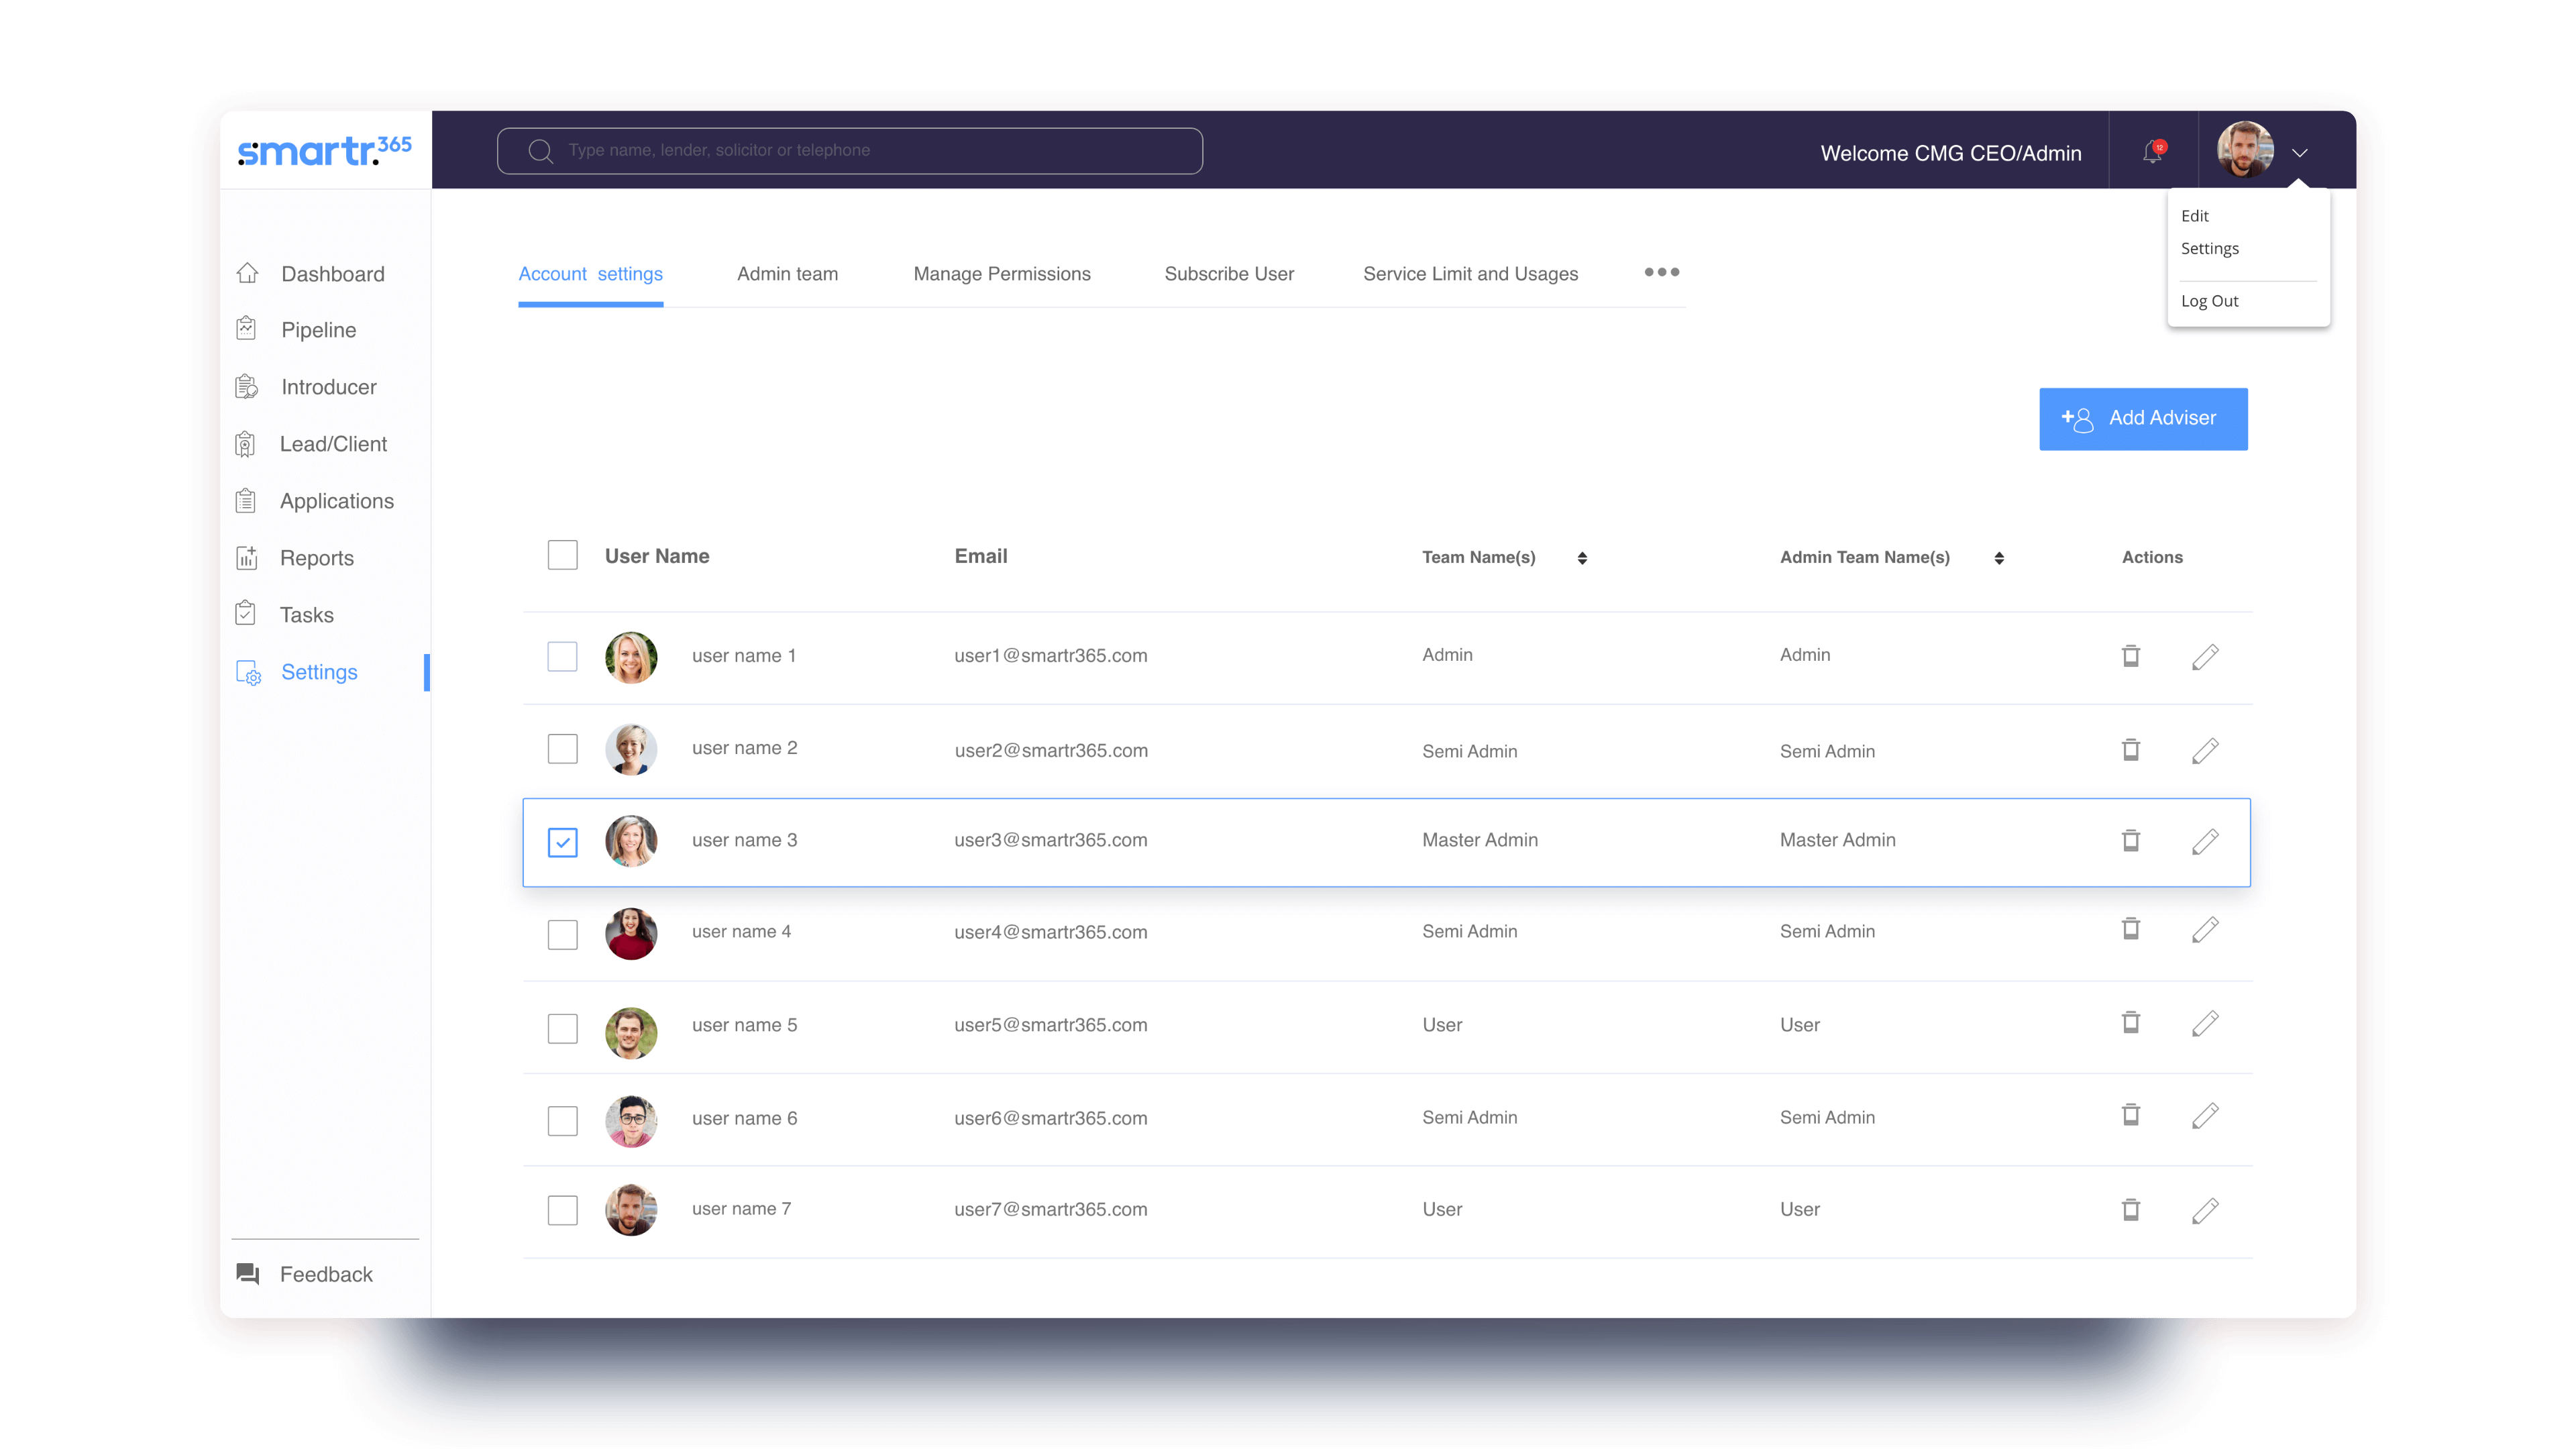Click the notification bell icon
2576x1449 pixels.
[x=2152, y=153]
